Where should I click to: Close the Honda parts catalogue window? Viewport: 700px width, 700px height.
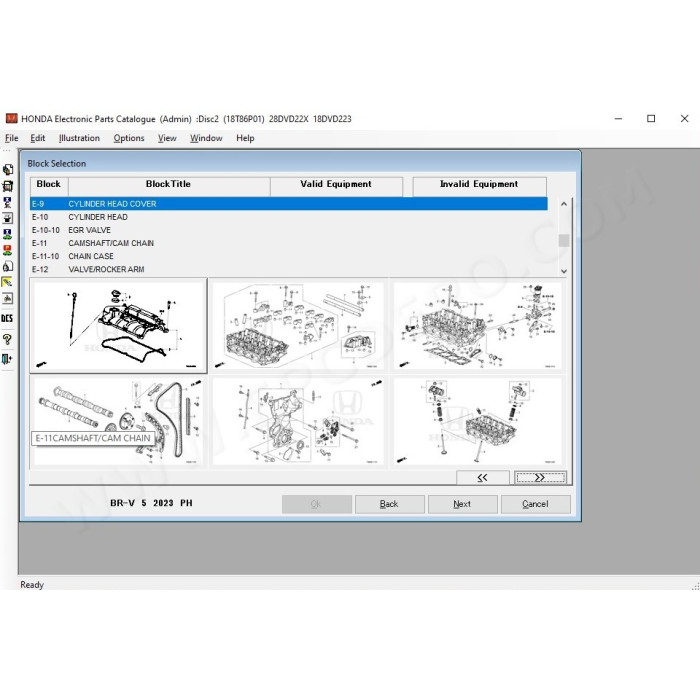tap(684, 118)
